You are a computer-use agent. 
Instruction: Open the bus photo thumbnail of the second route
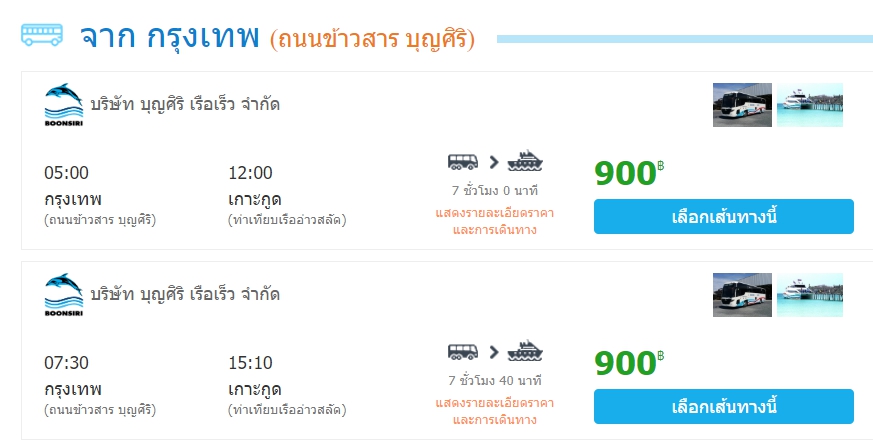click(742, 295)
